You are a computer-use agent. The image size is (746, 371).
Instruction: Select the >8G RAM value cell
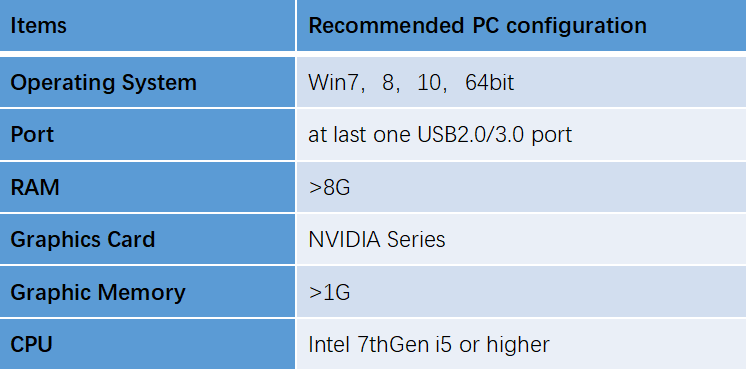pos(521,187)
